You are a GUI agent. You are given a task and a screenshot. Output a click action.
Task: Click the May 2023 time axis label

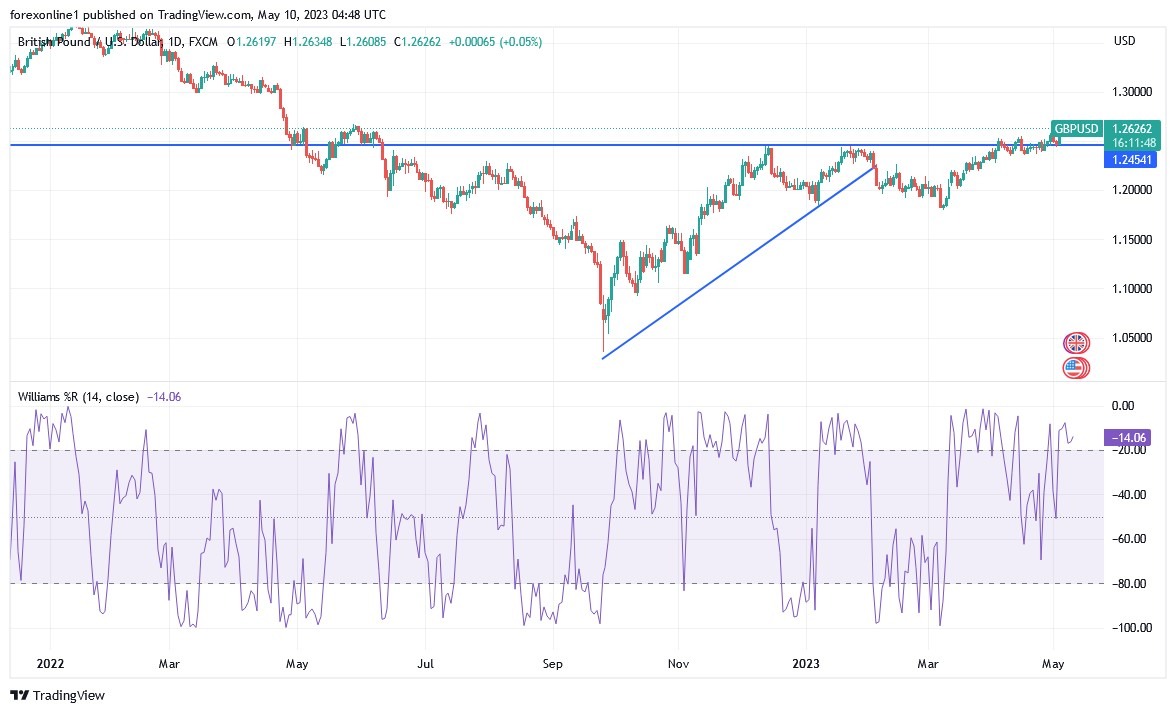[1053, 664]
